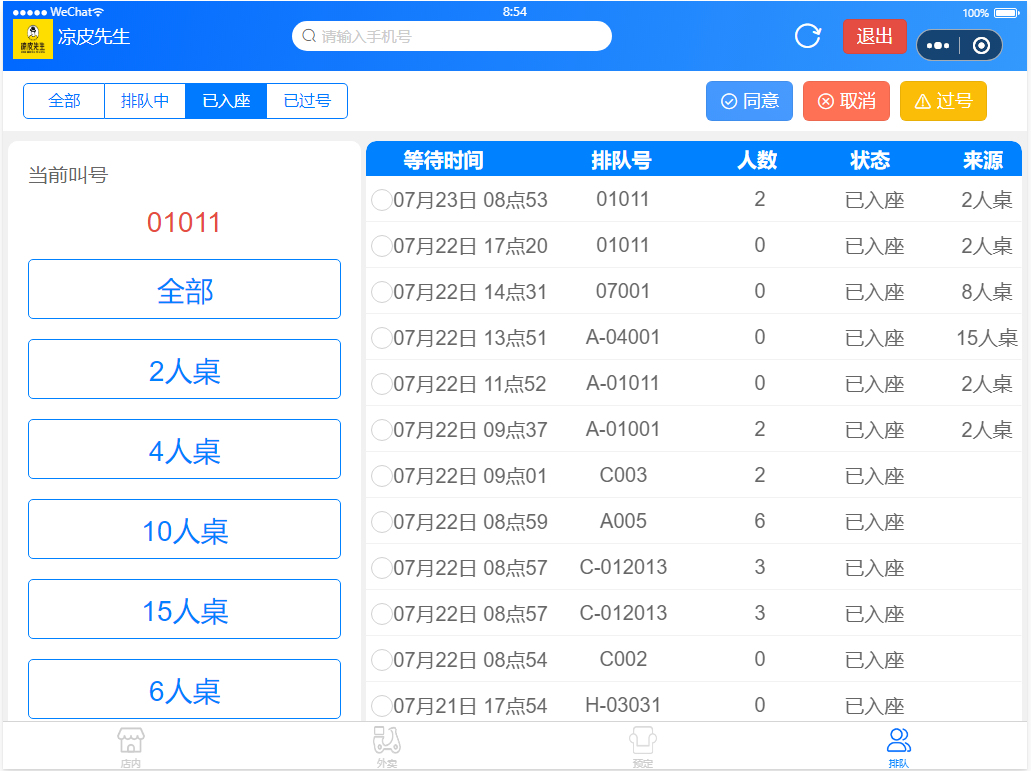Focus the phone number search field
Viewport: 1031px width, 771px height.
(452, 36)
